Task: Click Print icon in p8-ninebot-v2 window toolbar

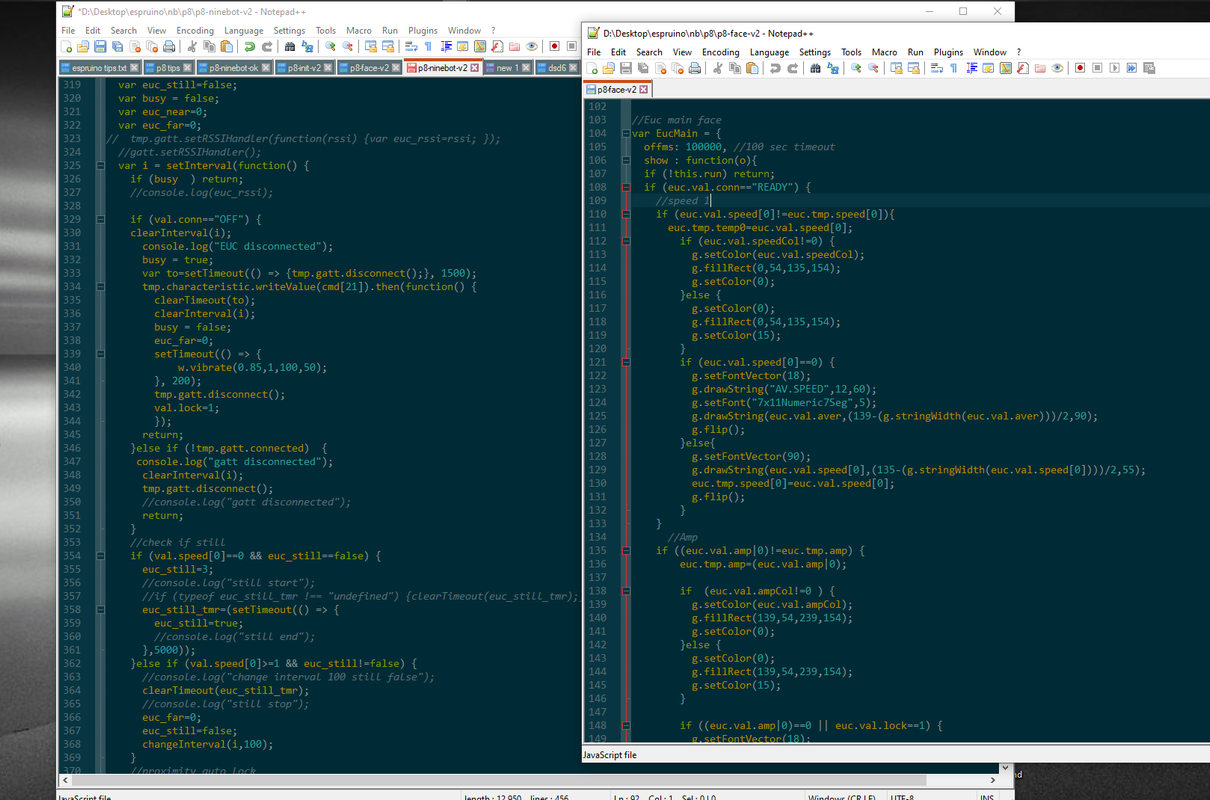Action: [x=169, y=46]
